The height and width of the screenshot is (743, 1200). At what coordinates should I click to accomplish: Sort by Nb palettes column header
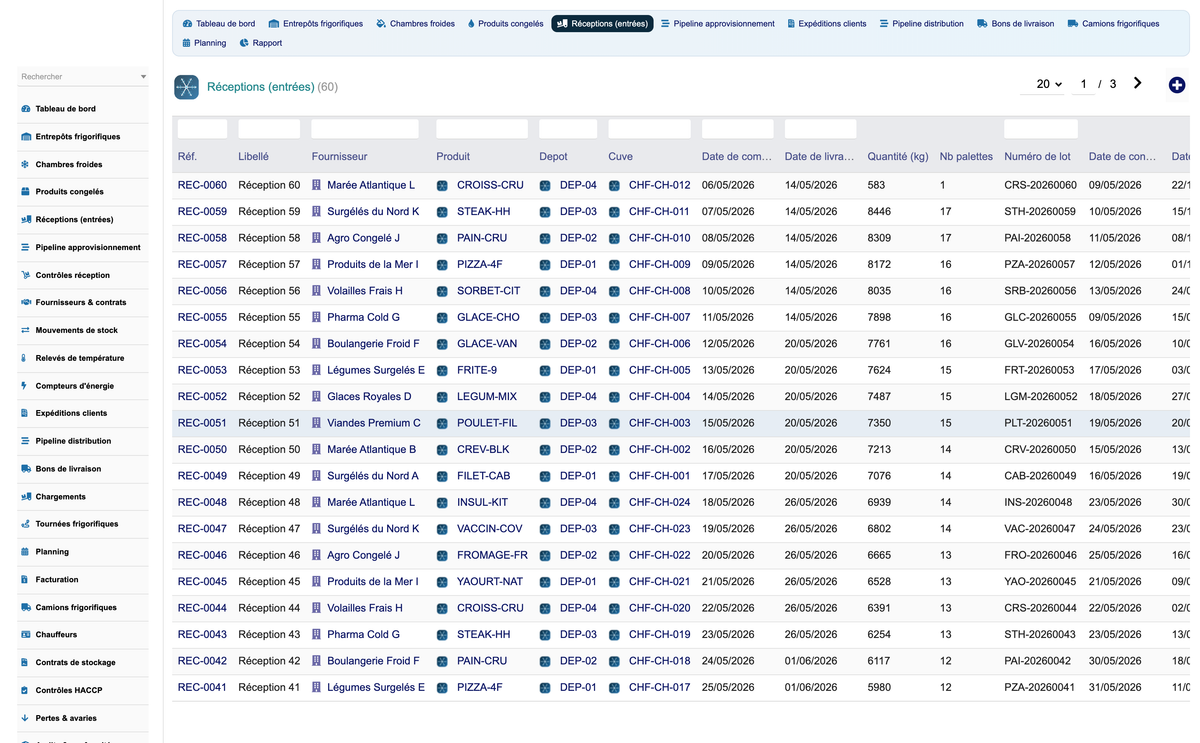coord(966,157)
